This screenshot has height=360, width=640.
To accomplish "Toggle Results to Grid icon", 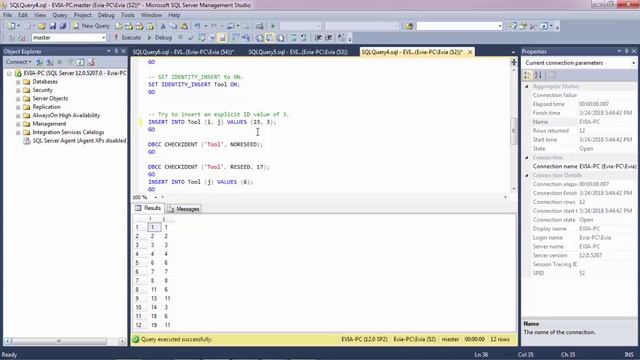I will click(270, 38).
